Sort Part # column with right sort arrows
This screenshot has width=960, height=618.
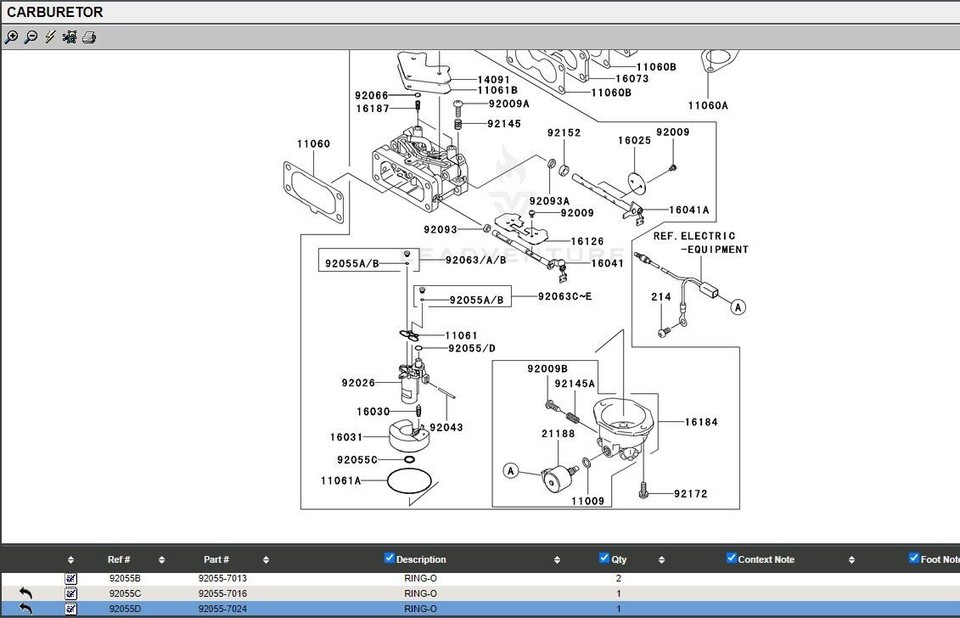(266, 560)
